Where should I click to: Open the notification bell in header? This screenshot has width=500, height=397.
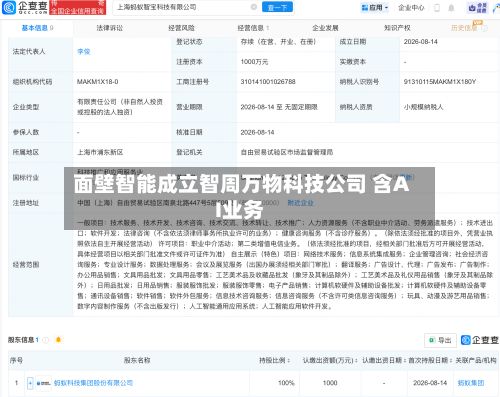pyautogui.click(x=451, y=8)
